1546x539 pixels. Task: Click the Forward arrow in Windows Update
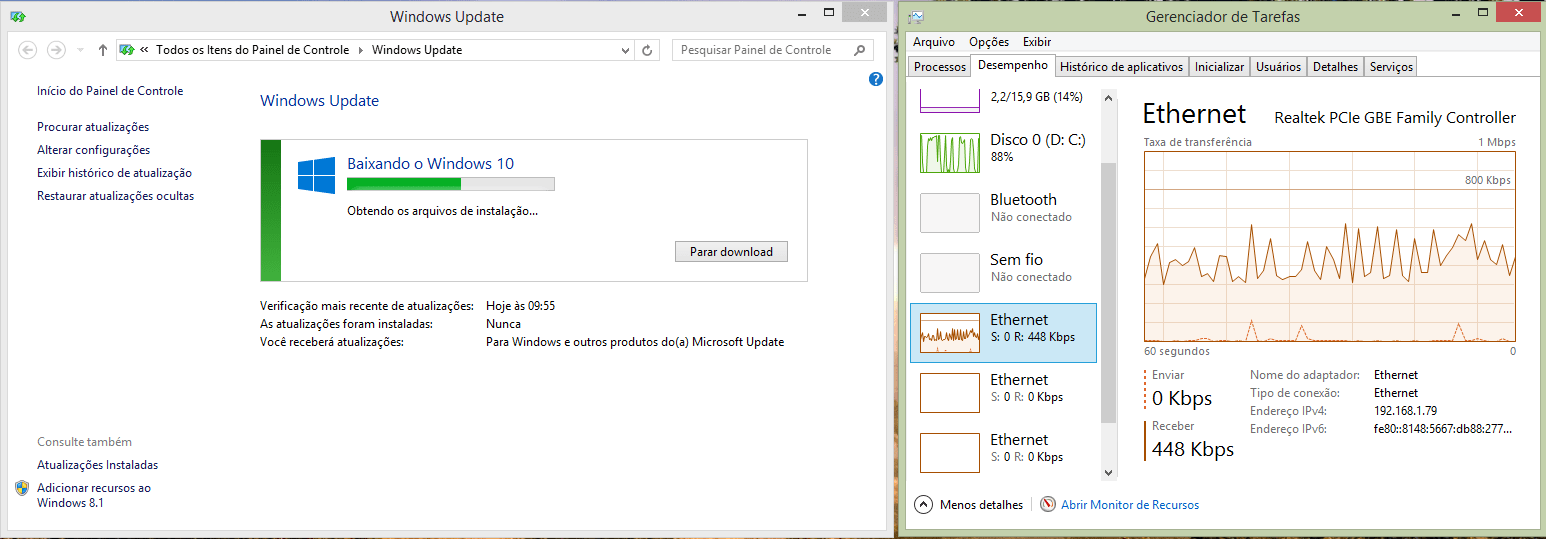(x=56, y=50)
